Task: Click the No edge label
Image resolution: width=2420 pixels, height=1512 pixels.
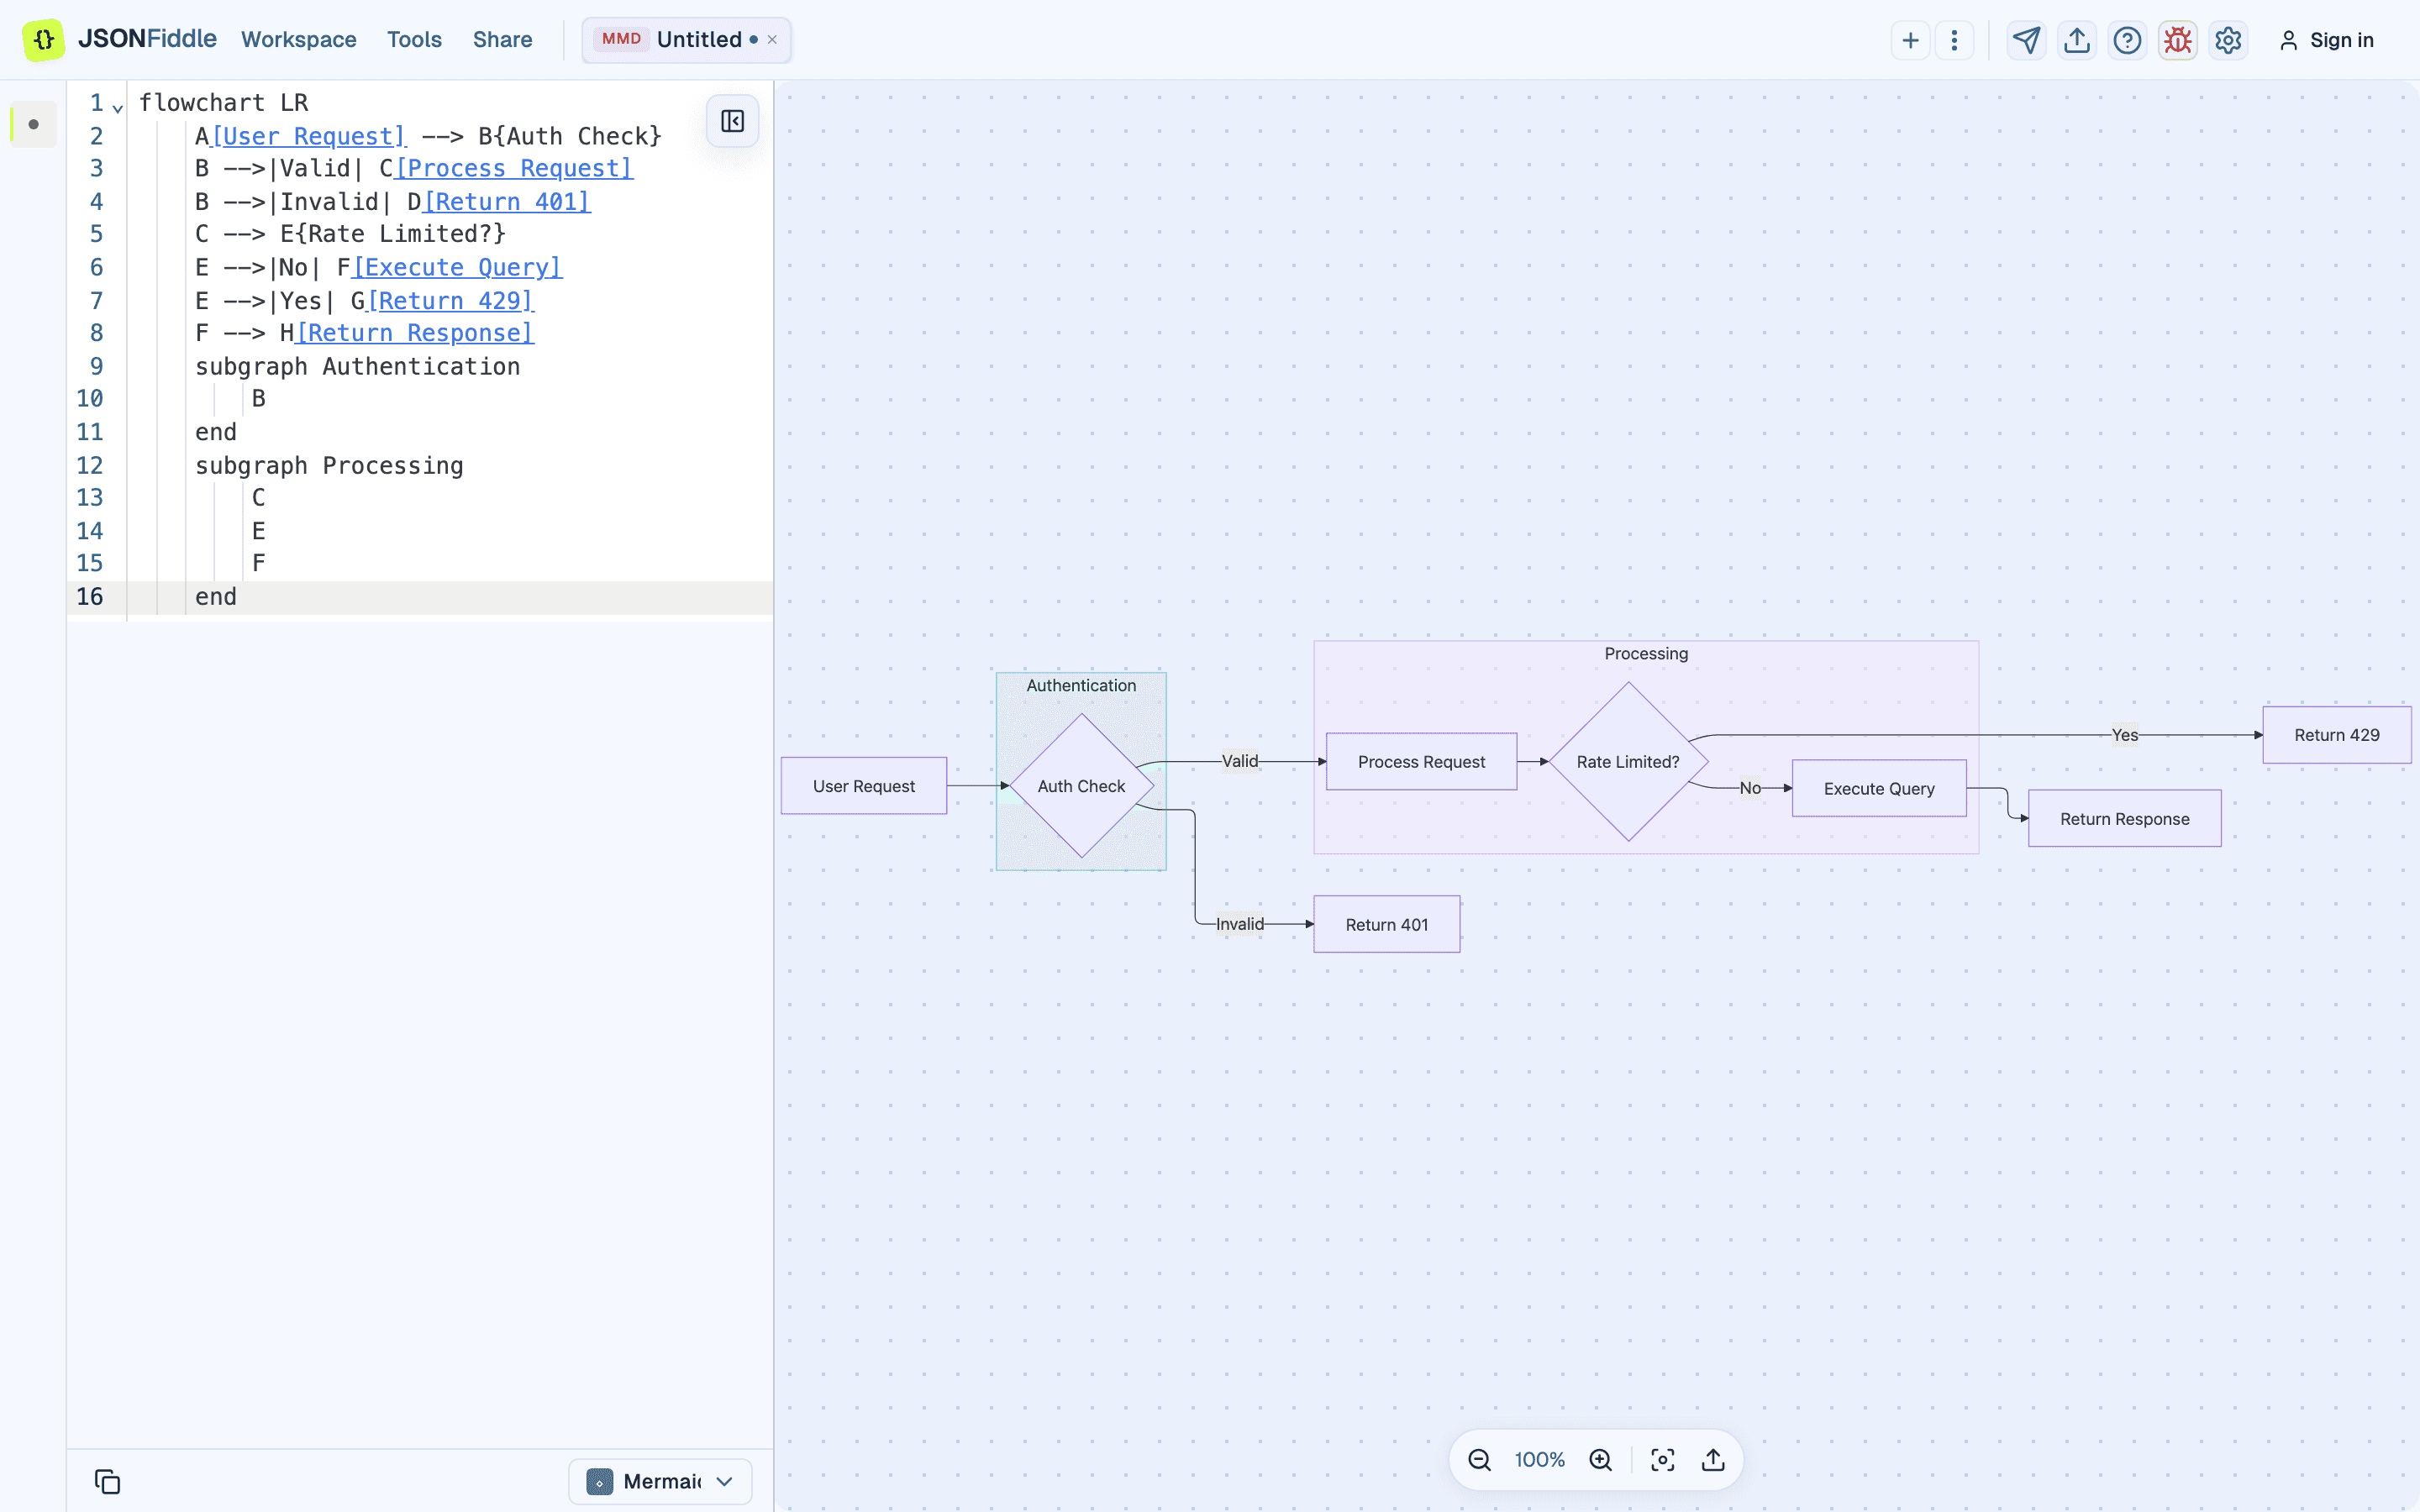Action: click(1750, 788)
